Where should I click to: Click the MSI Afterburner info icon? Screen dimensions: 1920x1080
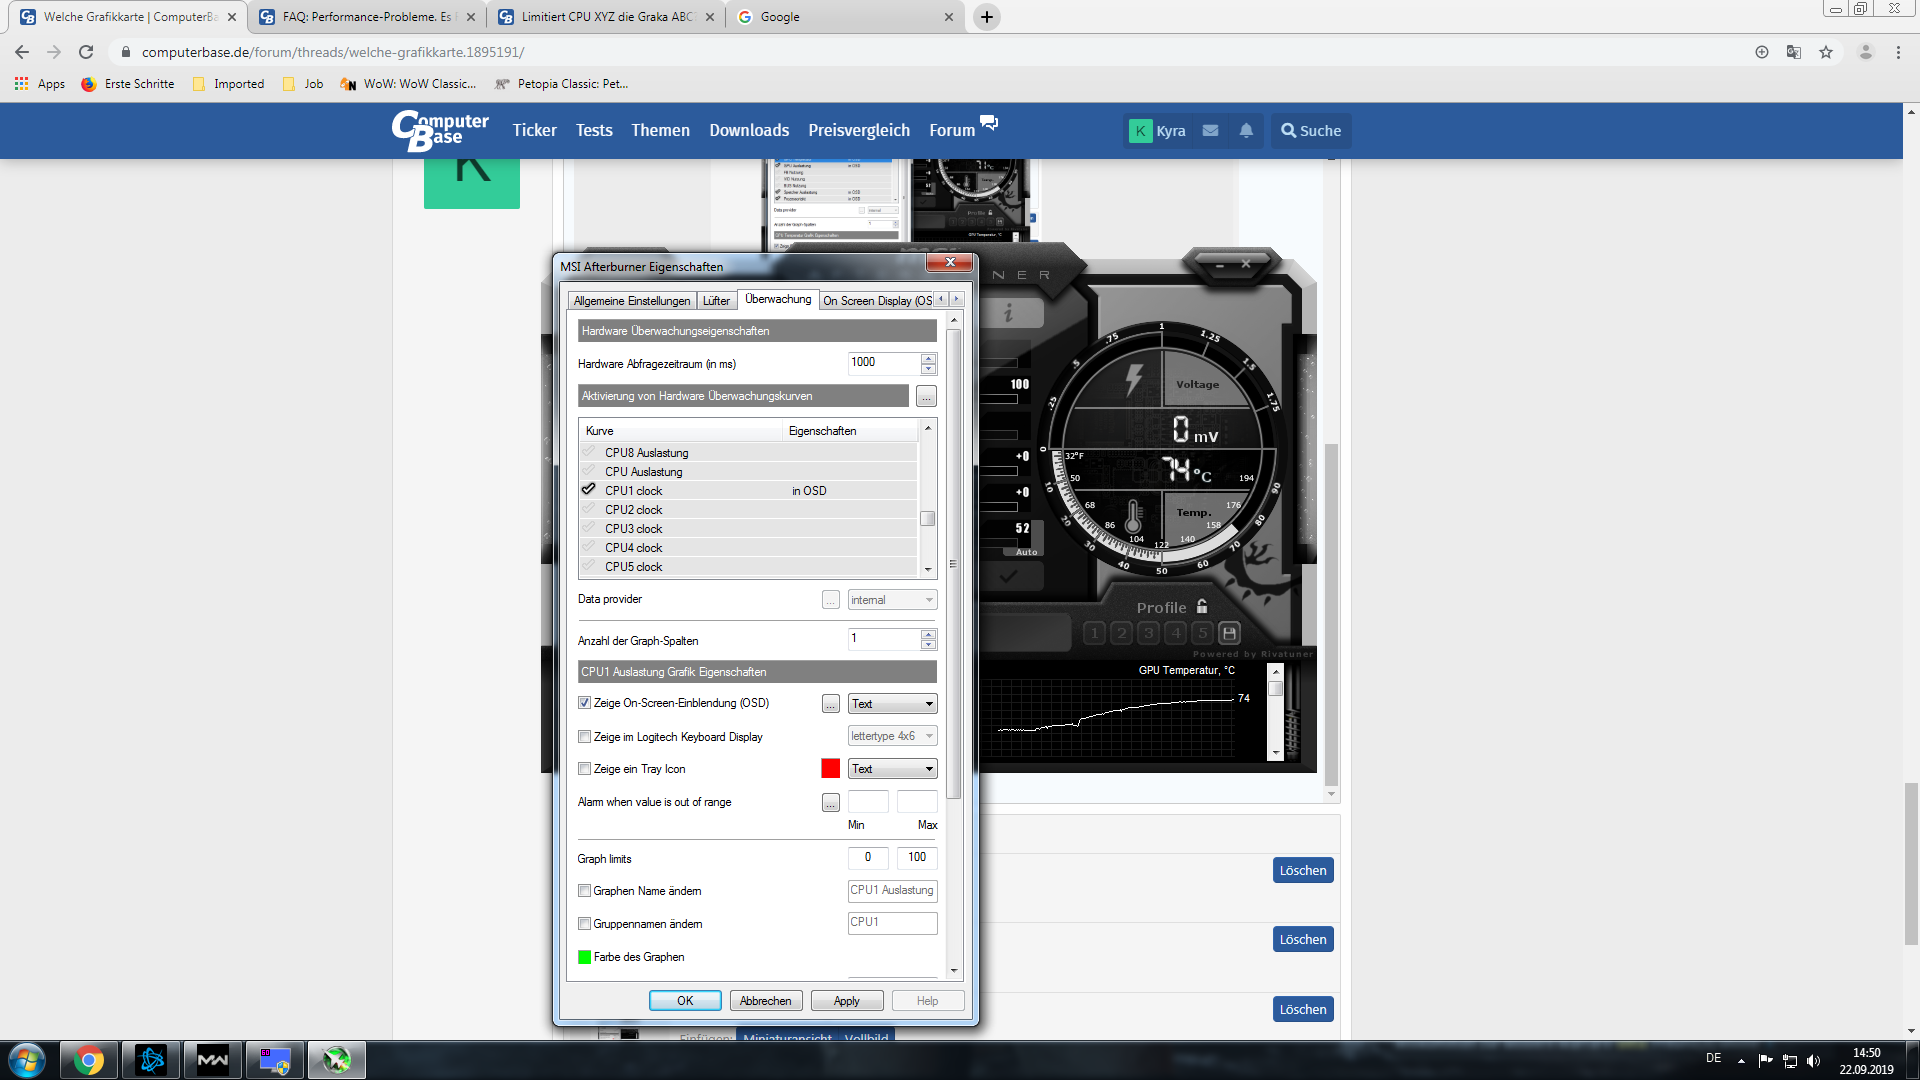click(1008, 313)
